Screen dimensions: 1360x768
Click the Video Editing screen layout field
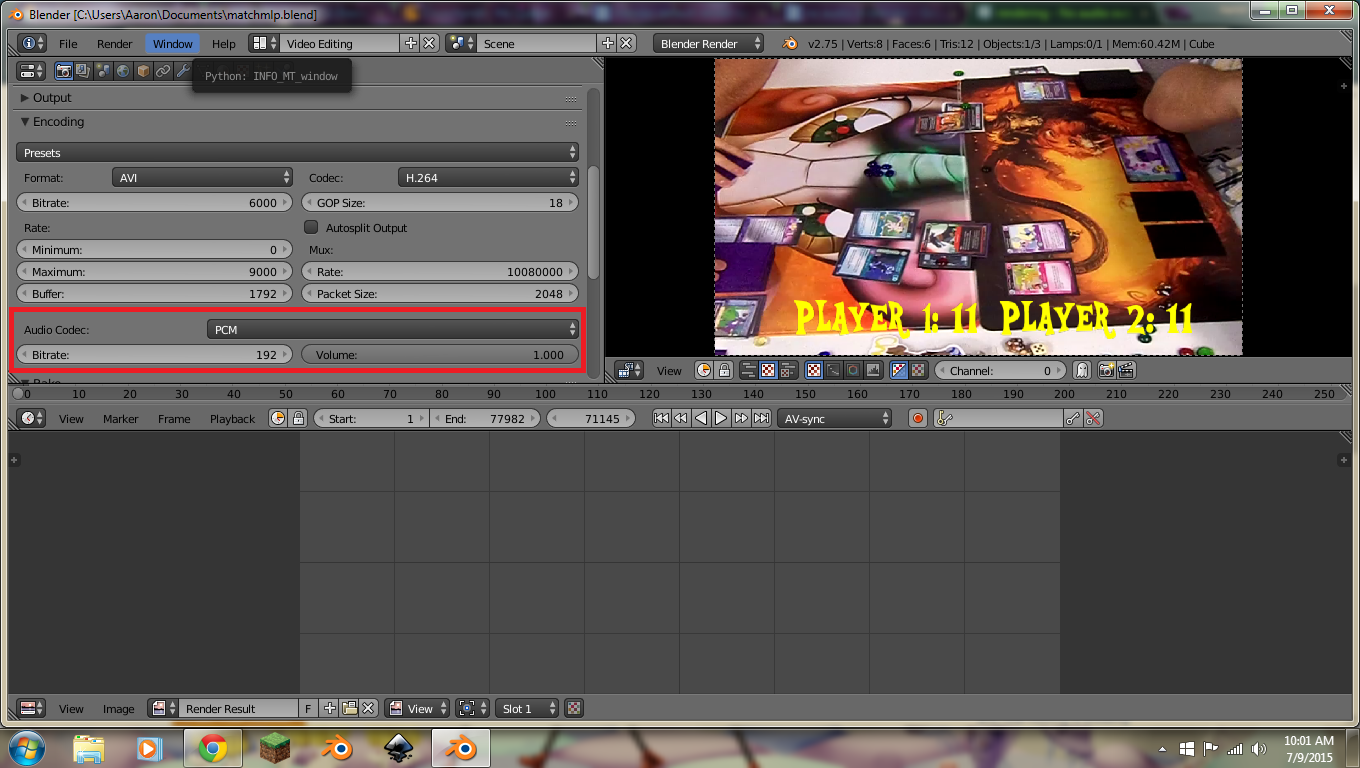339,43
